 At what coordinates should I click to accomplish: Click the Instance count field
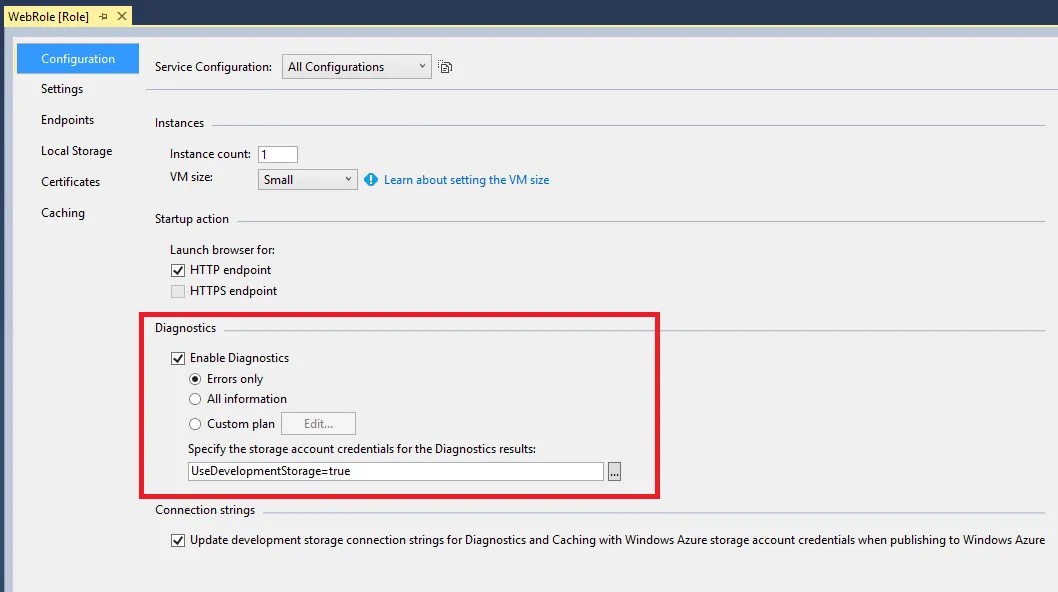tap(278, 155)
